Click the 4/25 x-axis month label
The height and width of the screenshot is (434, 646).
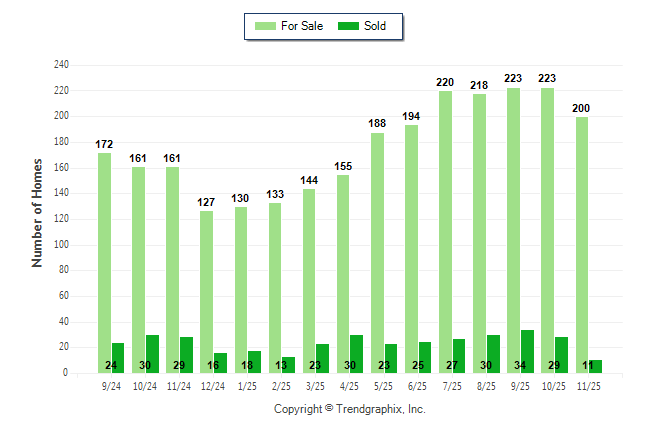tap(350, 385)
